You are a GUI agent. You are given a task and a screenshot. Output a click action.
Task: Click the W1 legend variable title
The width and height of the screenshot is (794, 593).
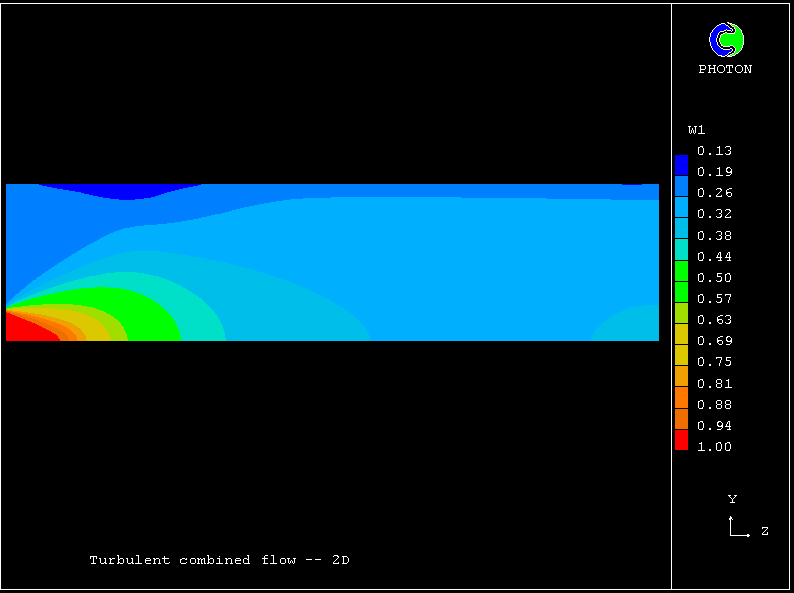click(696, 130)
